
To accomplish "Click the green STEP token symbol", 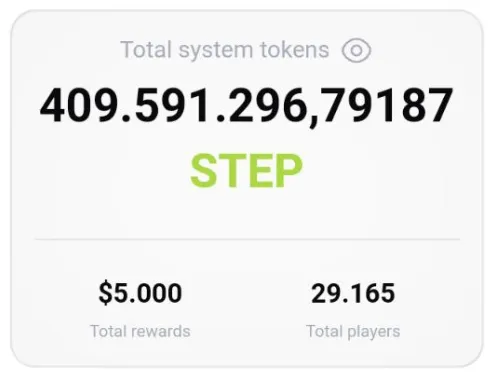I will pyautogui.click(x=246, y=171).
